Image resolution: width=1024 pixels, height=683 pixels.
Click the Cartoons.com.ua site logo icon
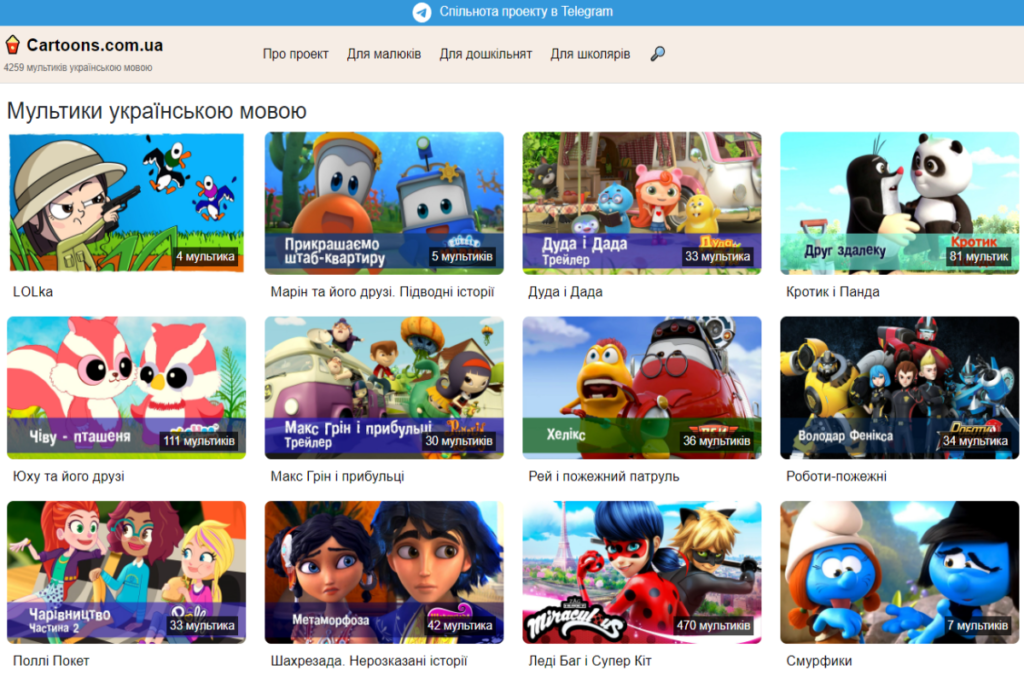(12, 45)
